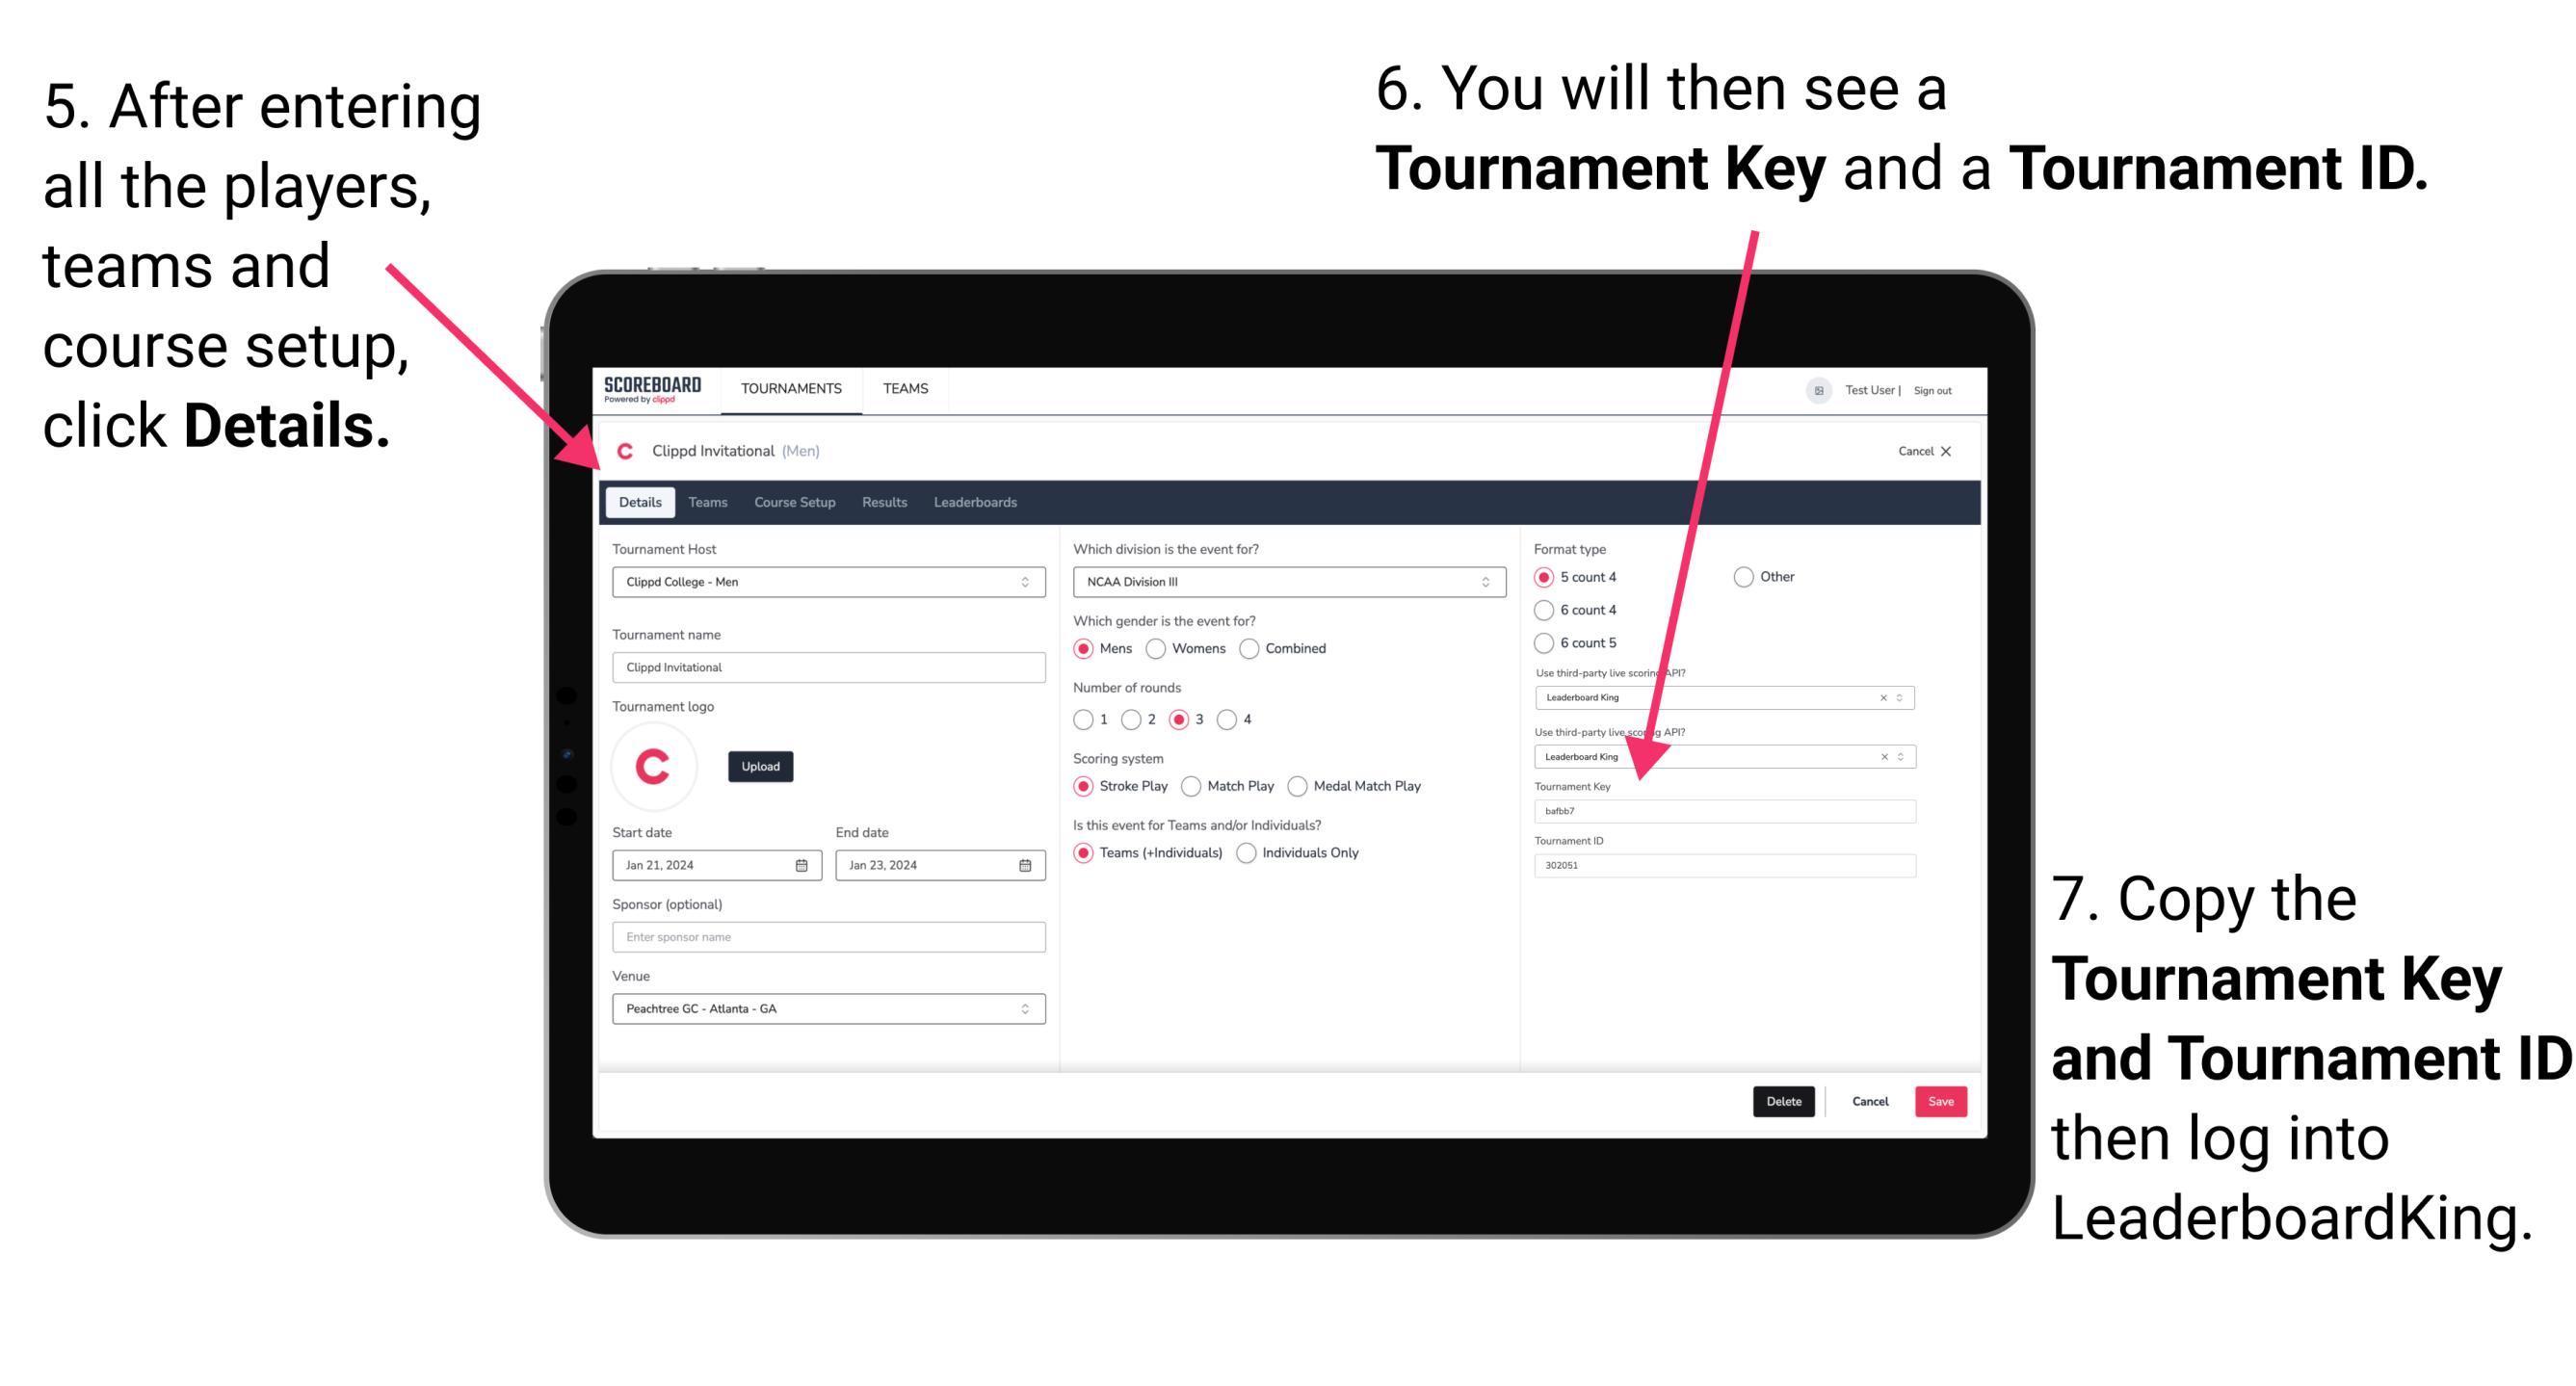2576x1386 pixels.
Task: Click Save to save tournament details
Action: 1944,1101
